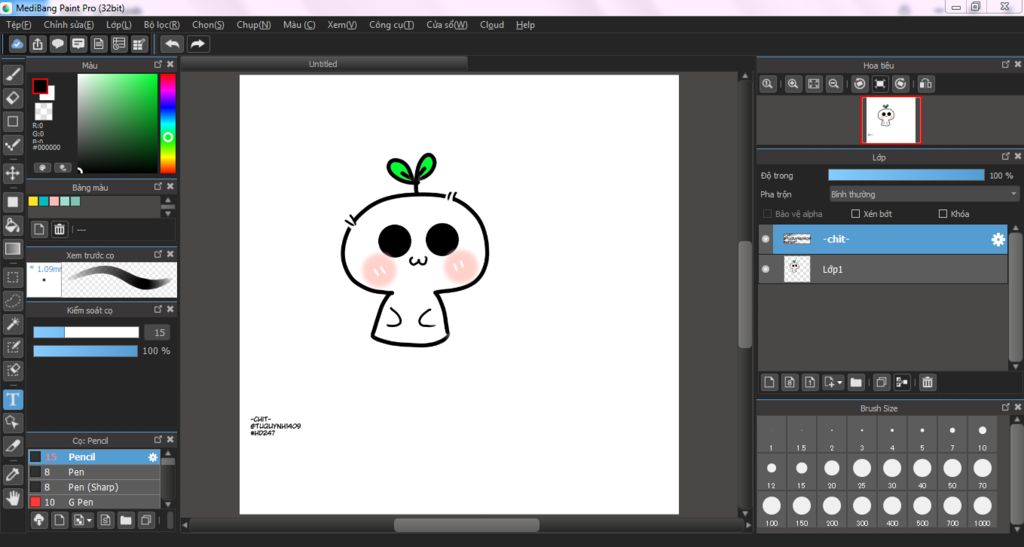The height and width of the screenshot is (547, 1024).
Task: Click the cloud save icon in toolbar
Action: click(x=17, y=44)
